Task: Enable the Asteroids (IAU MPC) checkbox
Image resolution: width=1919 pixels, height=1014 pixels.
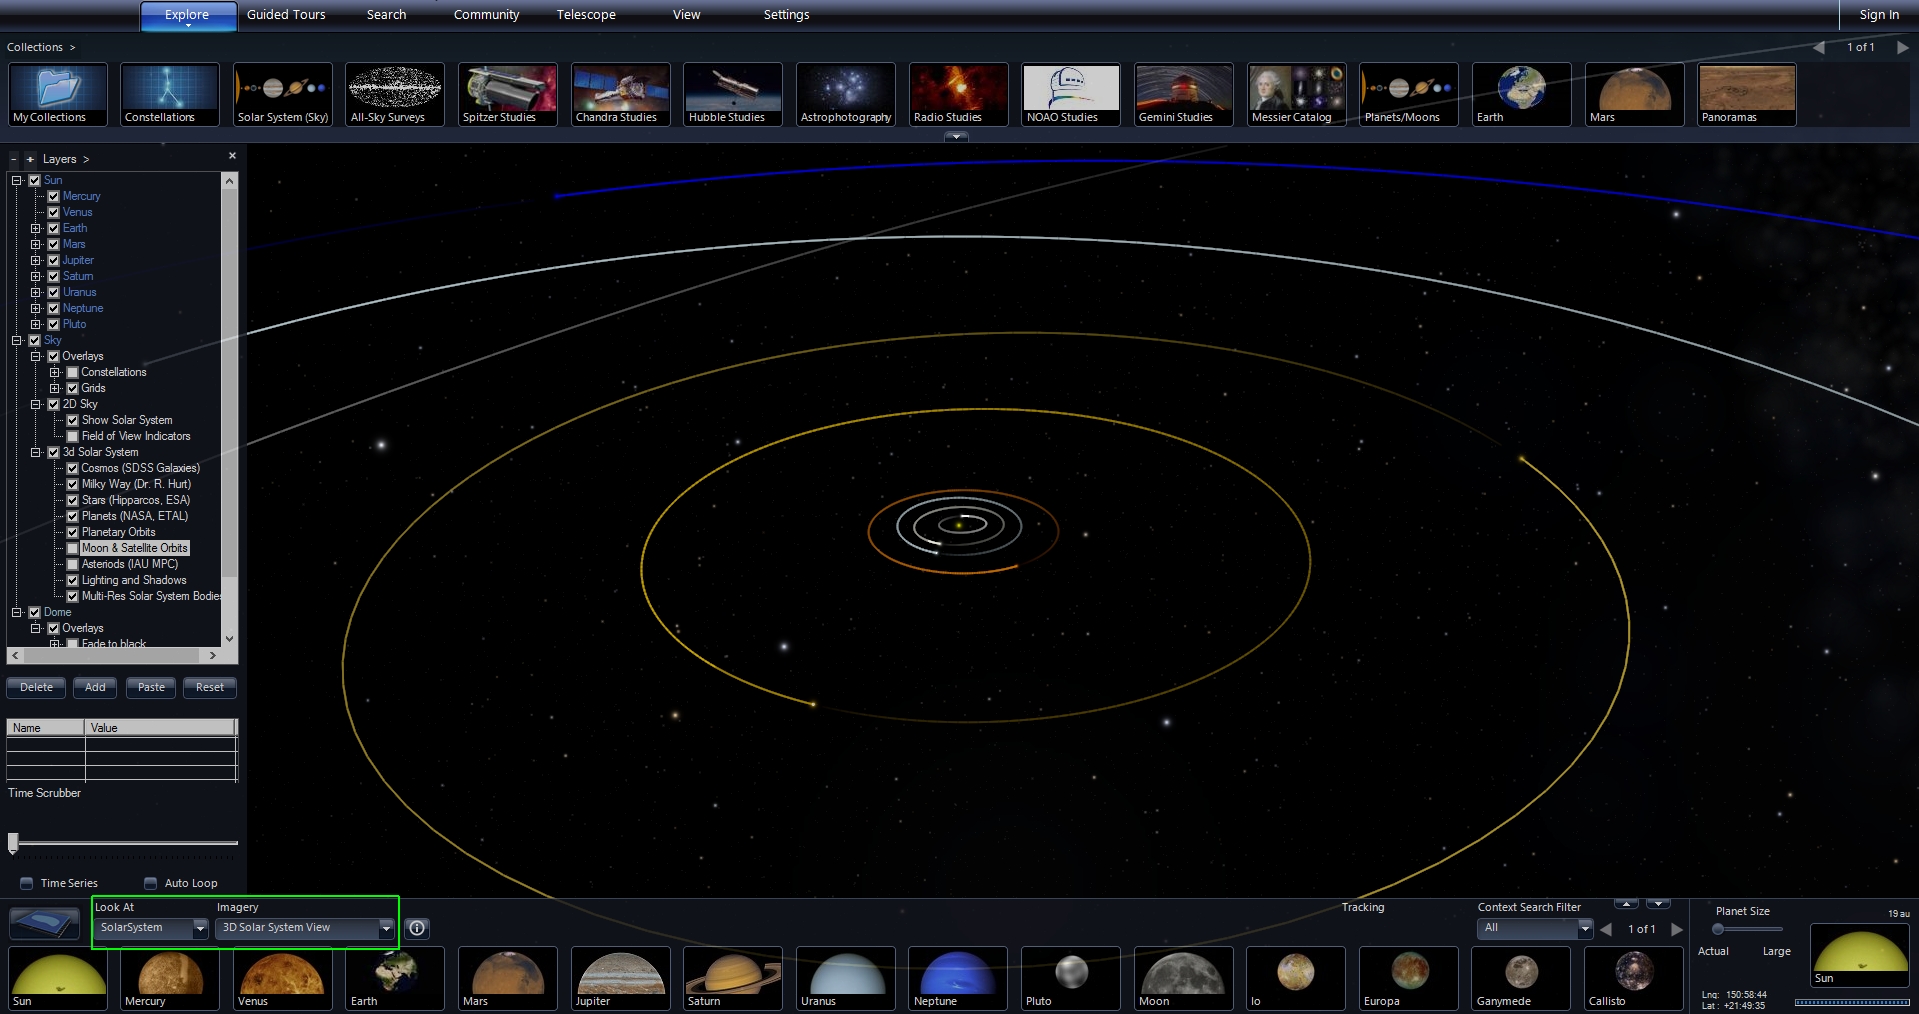Action: point(72,564)
